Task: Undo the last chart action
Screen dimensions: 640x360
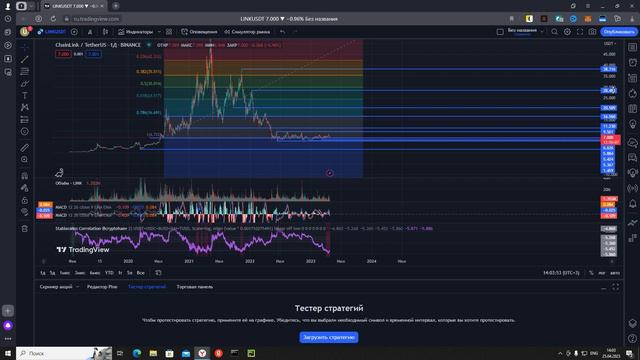Action: coord(282,31)
